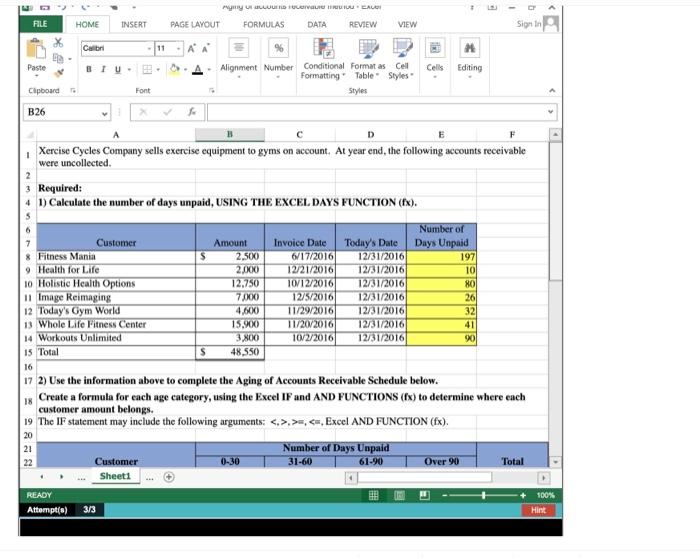Select the INSERT ribbon tab
The width and height of the screenshot is (700, 559).
point(134,25)
